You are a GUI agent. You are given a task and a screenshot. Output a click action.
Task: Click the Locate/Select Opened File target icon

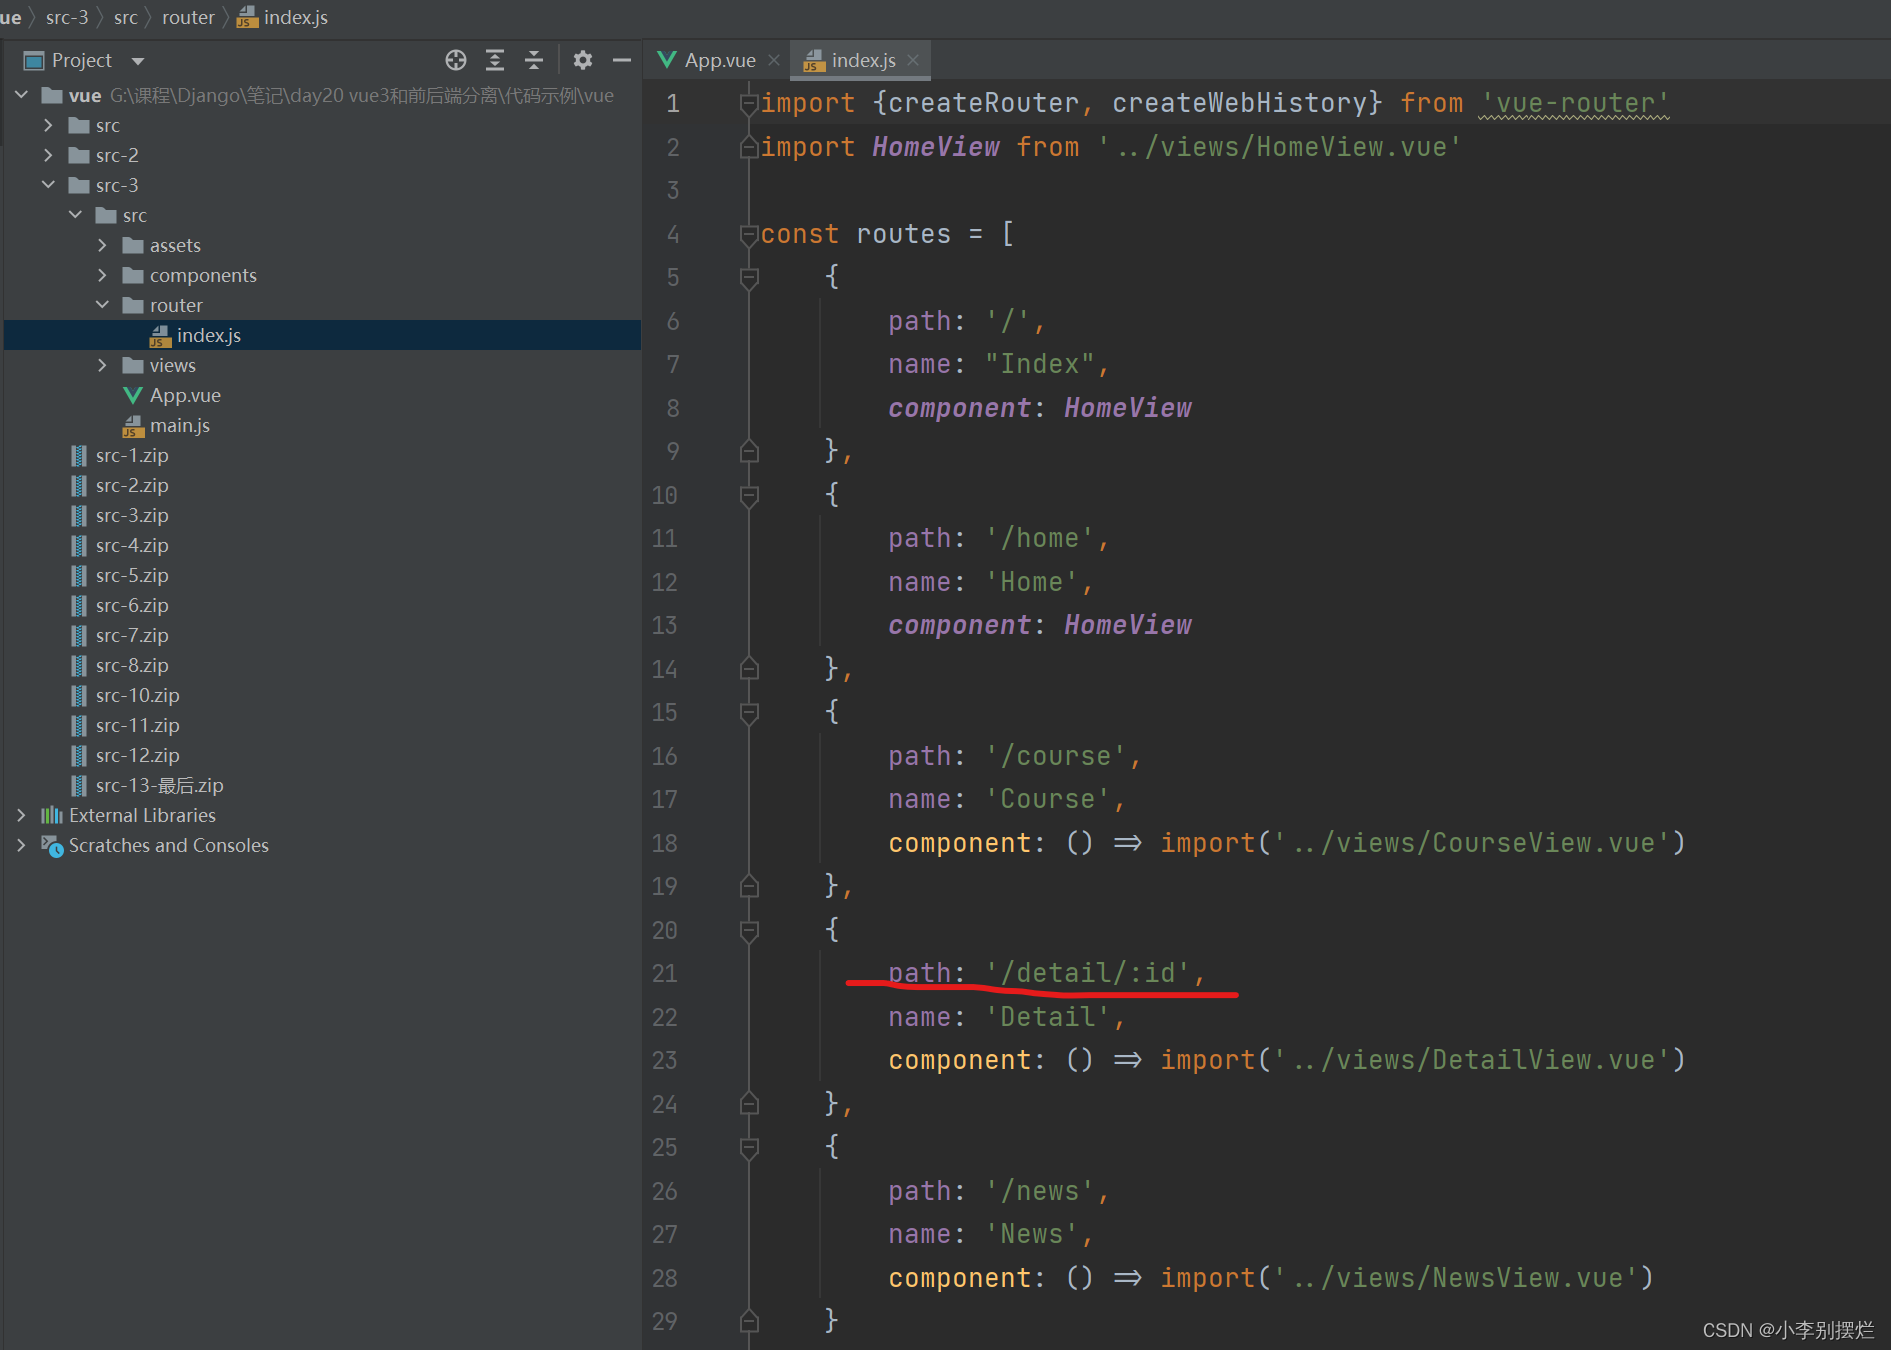tap(456, 60)
